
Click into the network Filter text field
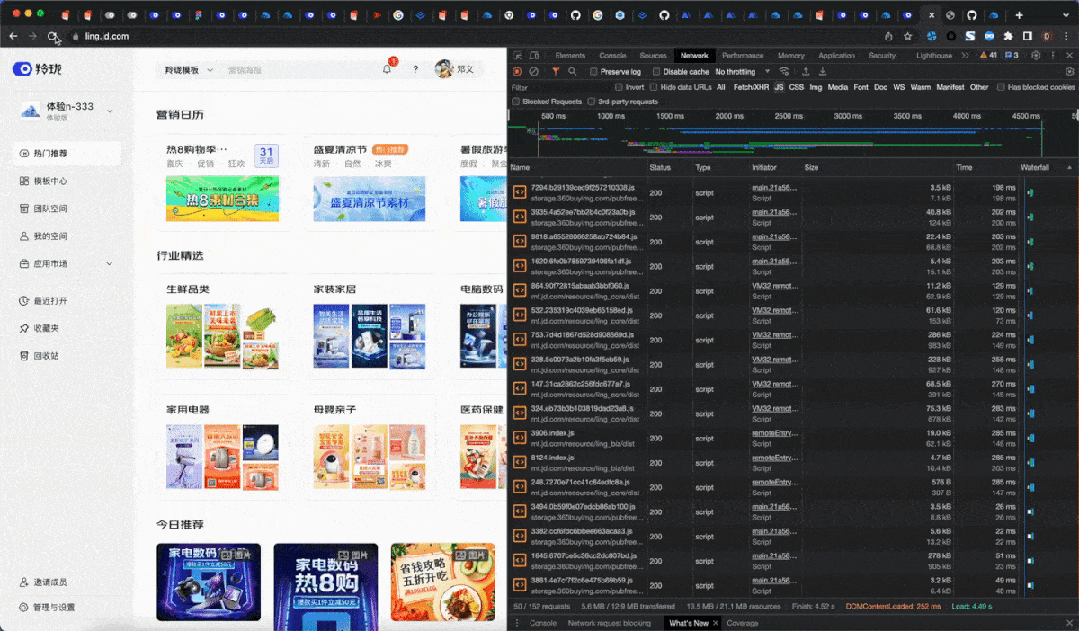pos(559,87)
